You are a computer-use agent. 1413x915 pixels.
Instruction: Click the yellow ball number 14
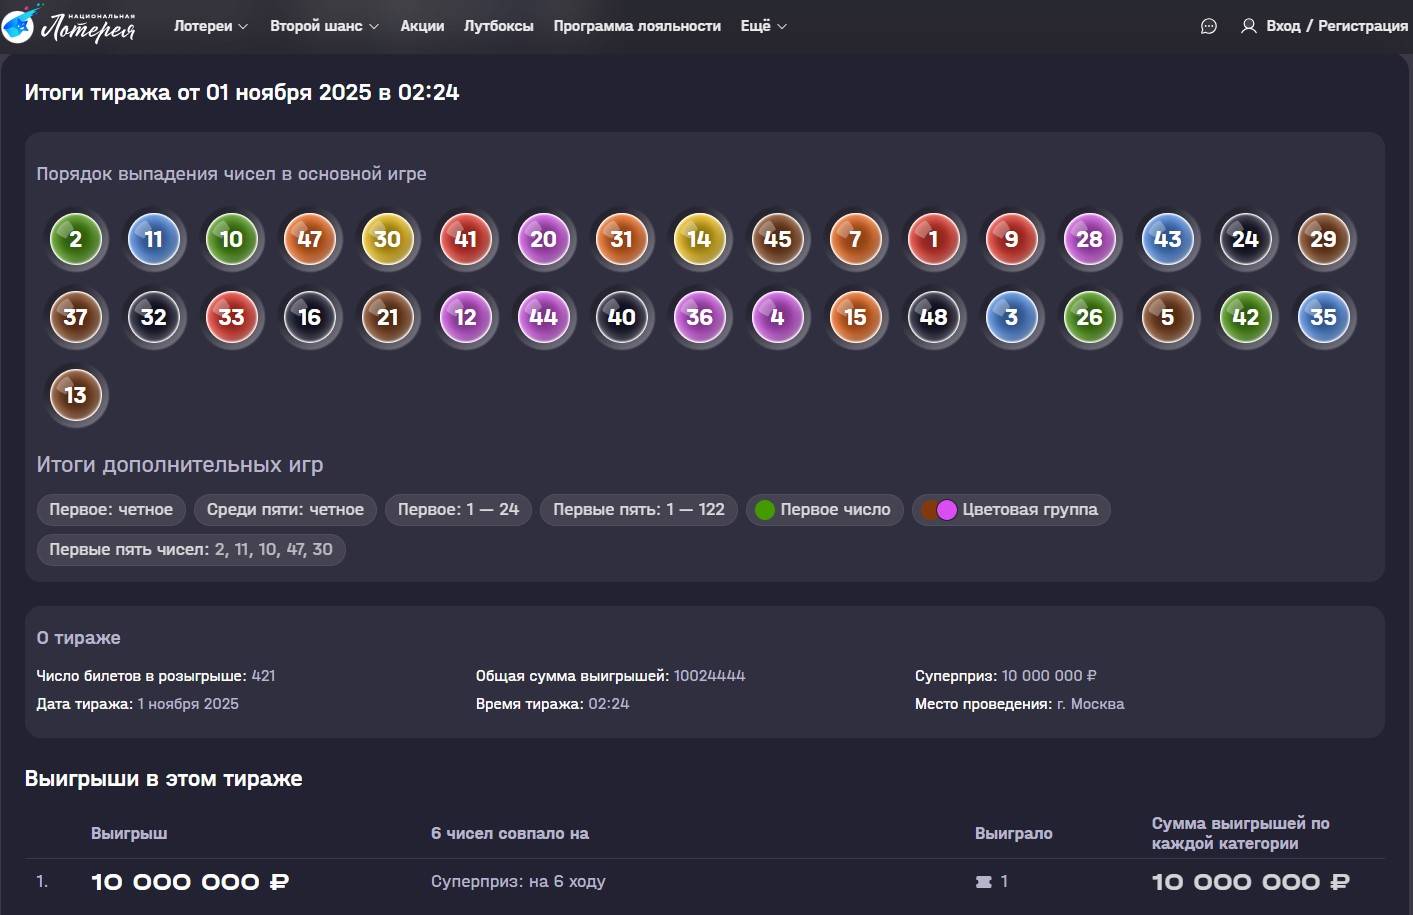(699, 239)
